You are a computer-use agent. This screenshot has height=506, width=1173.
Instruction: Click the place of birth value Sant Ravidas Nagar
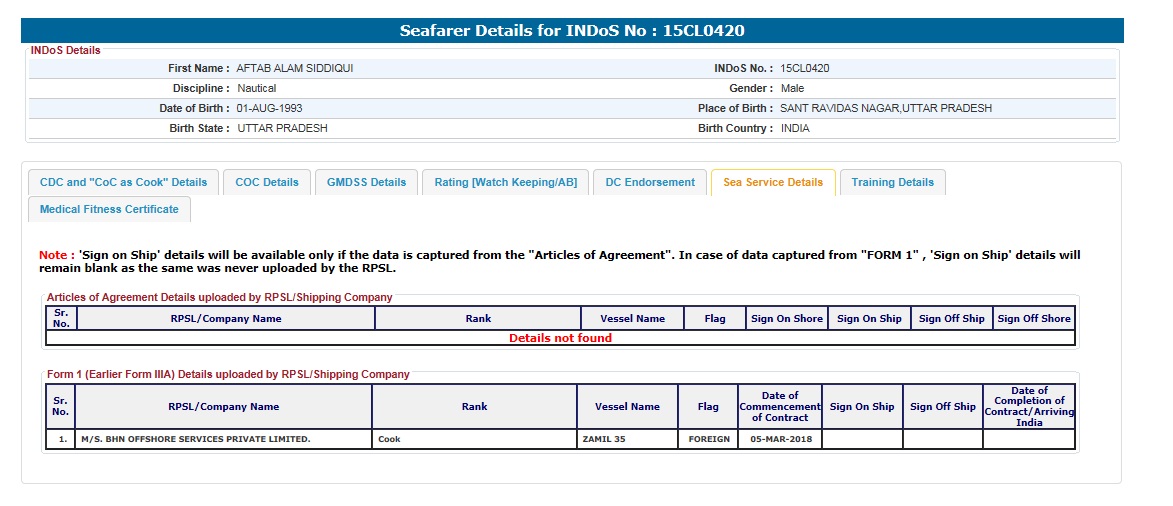[885, 108]
